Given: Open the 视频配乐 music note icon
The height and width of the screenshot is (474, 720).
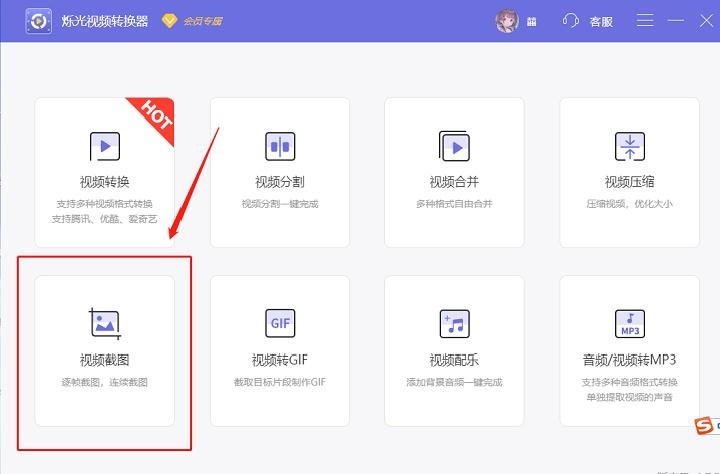Looking at the screenshot, I should (x=454, y=323).
